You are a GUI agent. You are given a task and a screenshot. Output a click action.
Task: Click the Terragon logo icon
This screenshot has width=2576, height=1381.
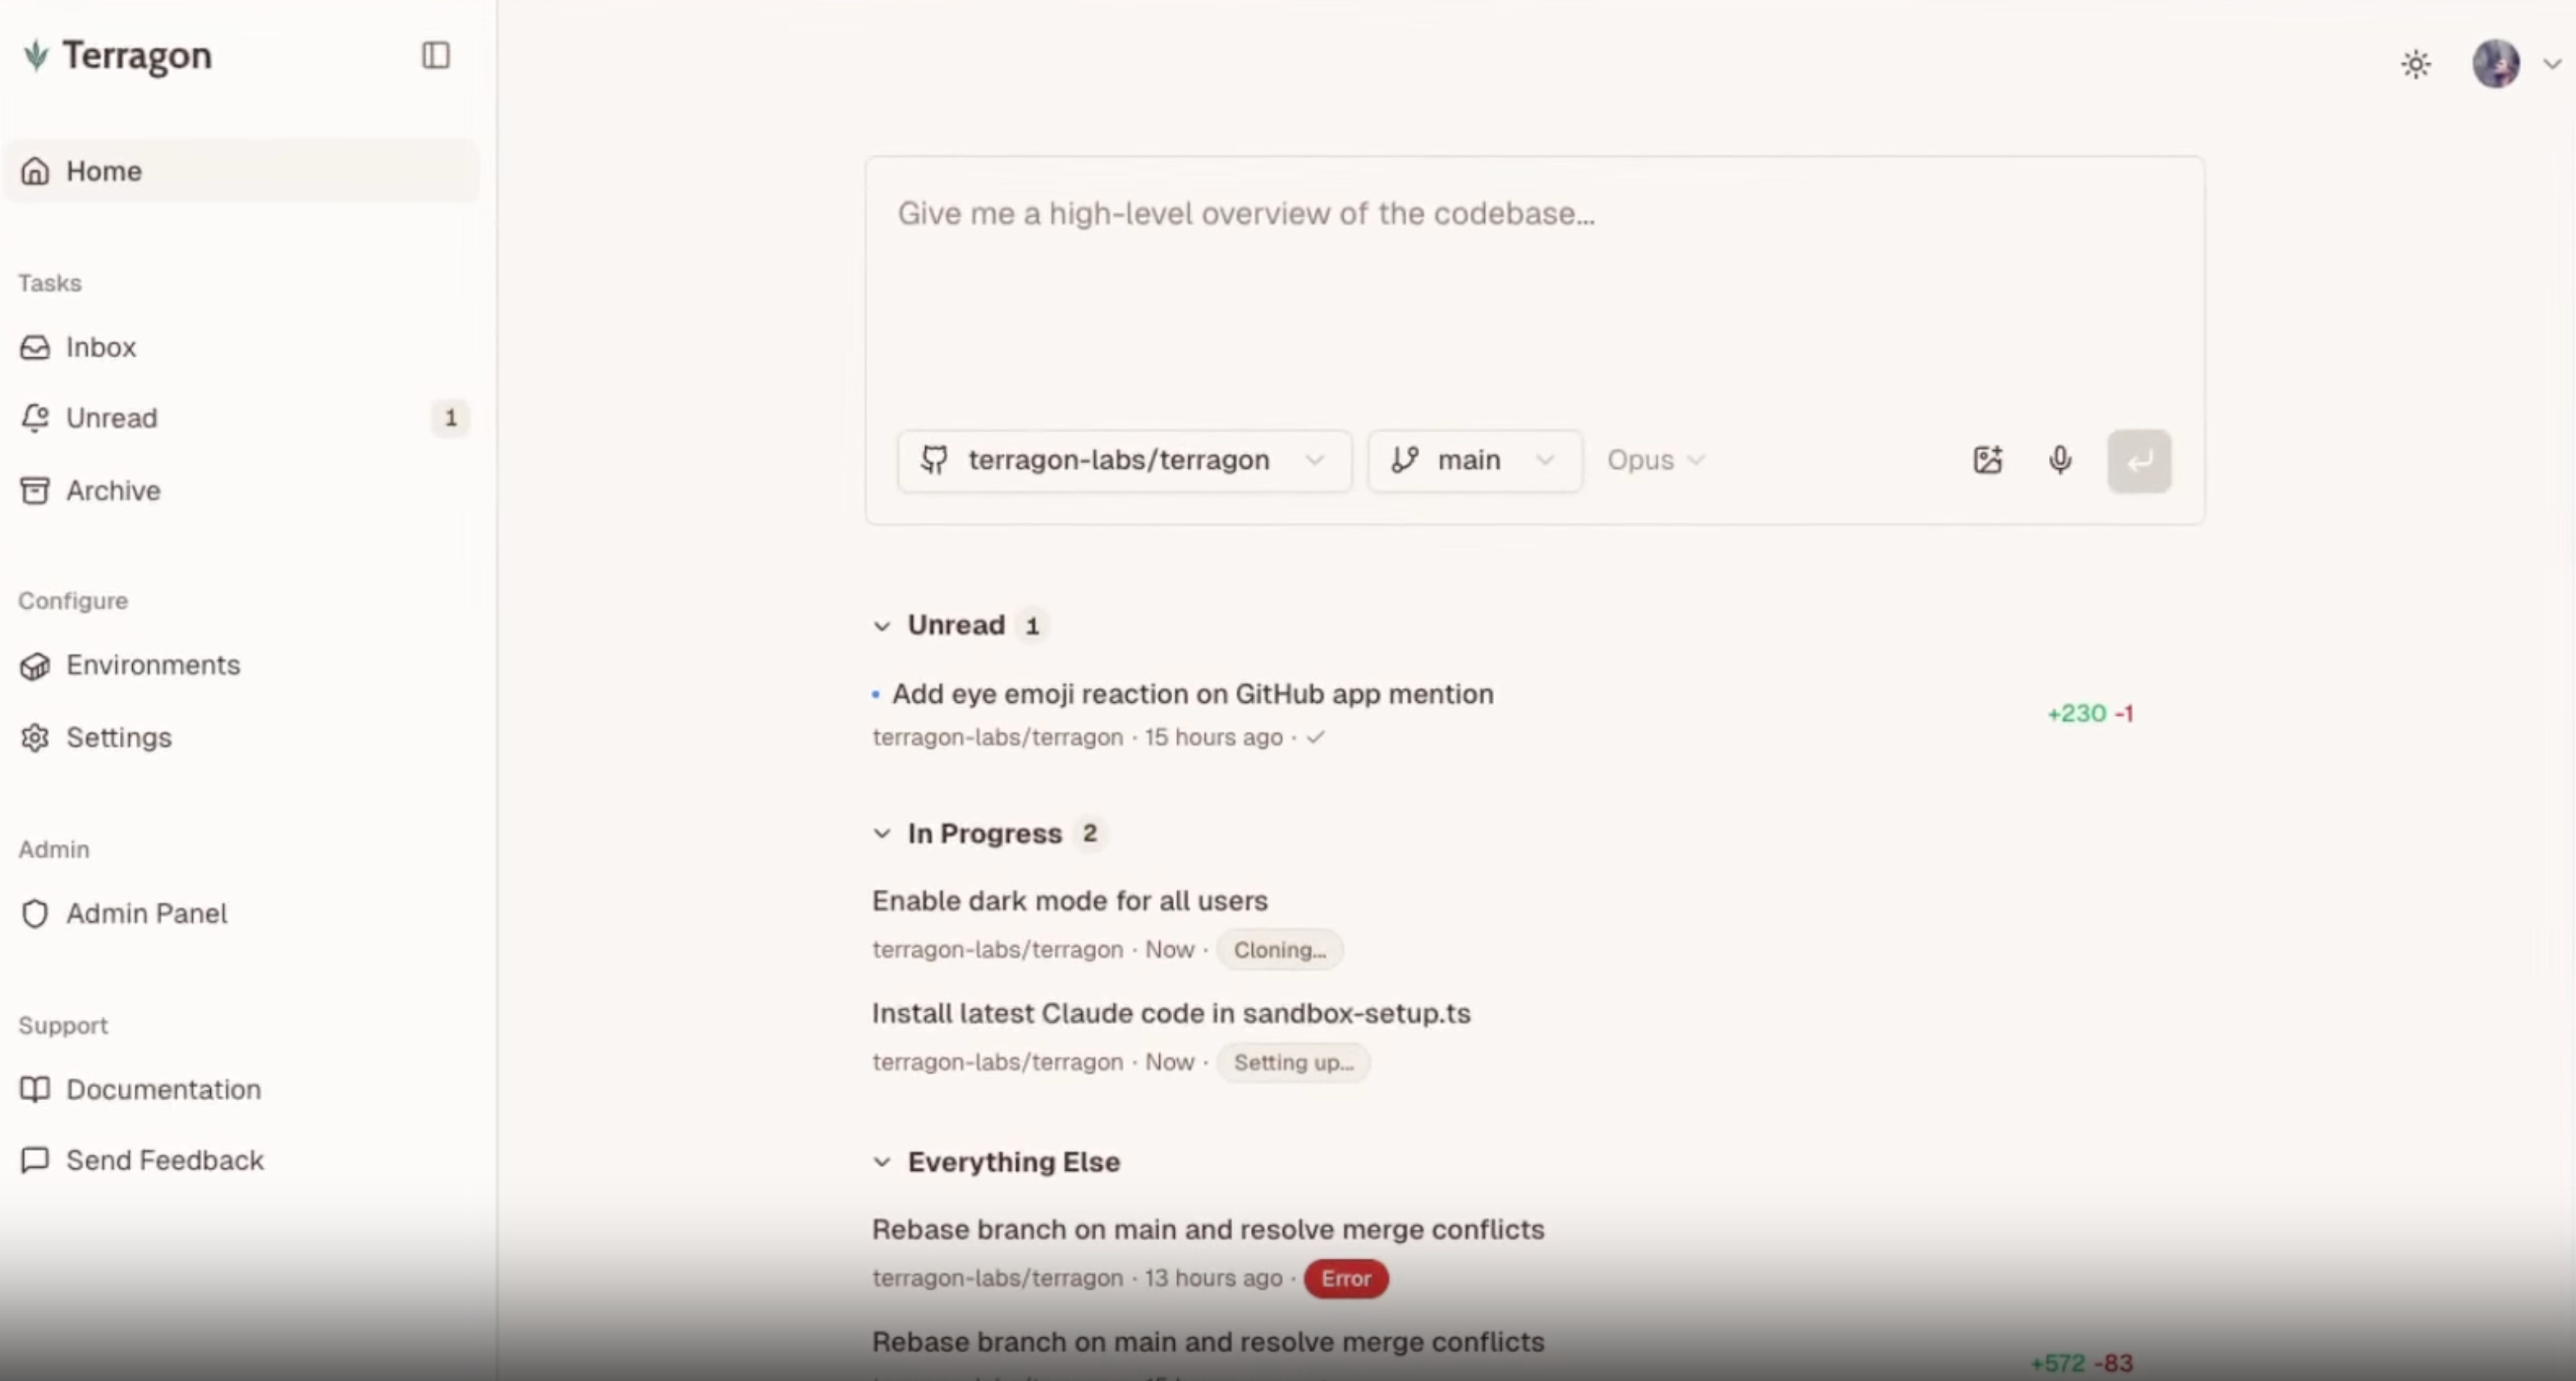[36, 55]
